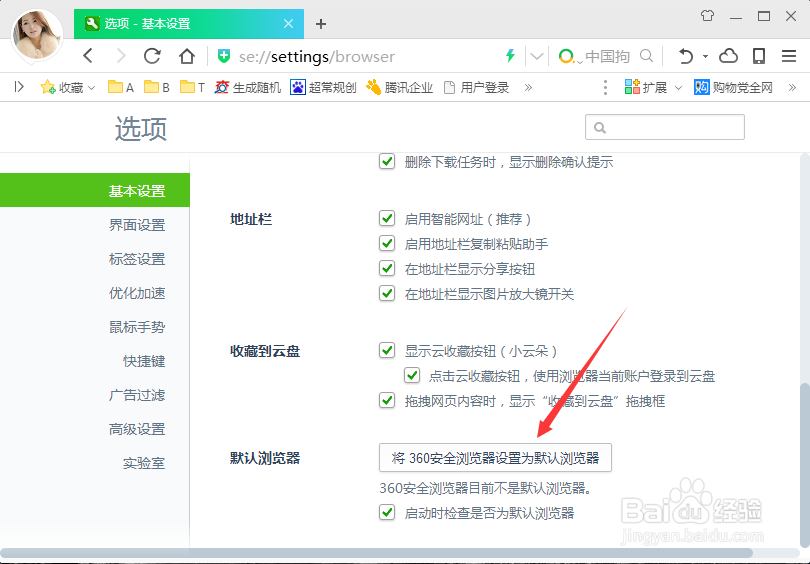The image size is (810, 564).
Task: Toggle 拖拽网页内容时 drag-box checkbox
Action: coord(387,400)
